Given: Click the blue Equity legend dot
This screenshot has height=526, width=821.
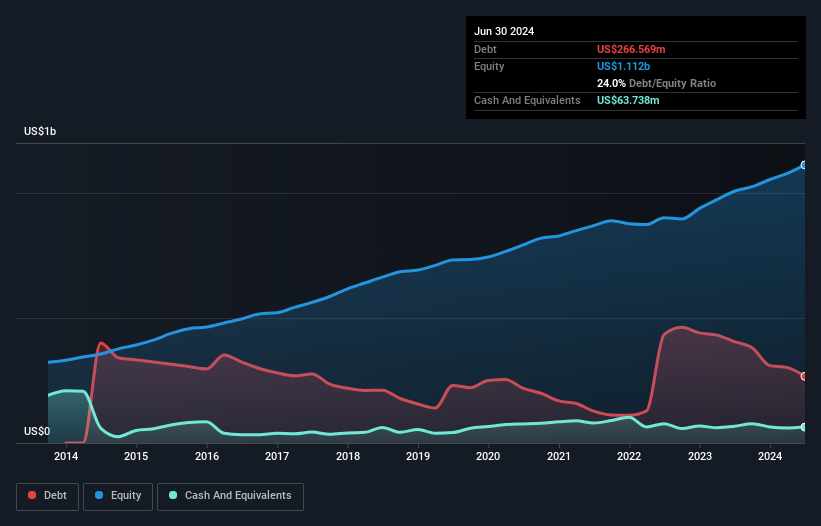Looking at the screenshot, I should click(99, 495).
